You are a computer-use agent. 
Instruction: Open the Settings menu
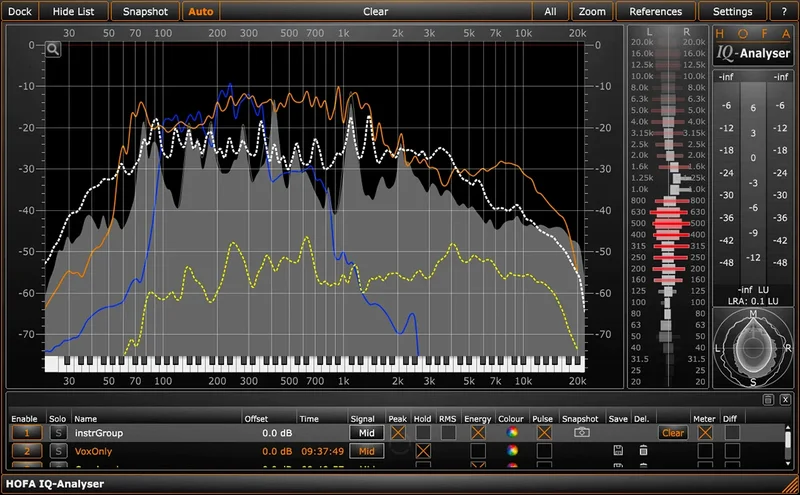click(x=732, y=11)
